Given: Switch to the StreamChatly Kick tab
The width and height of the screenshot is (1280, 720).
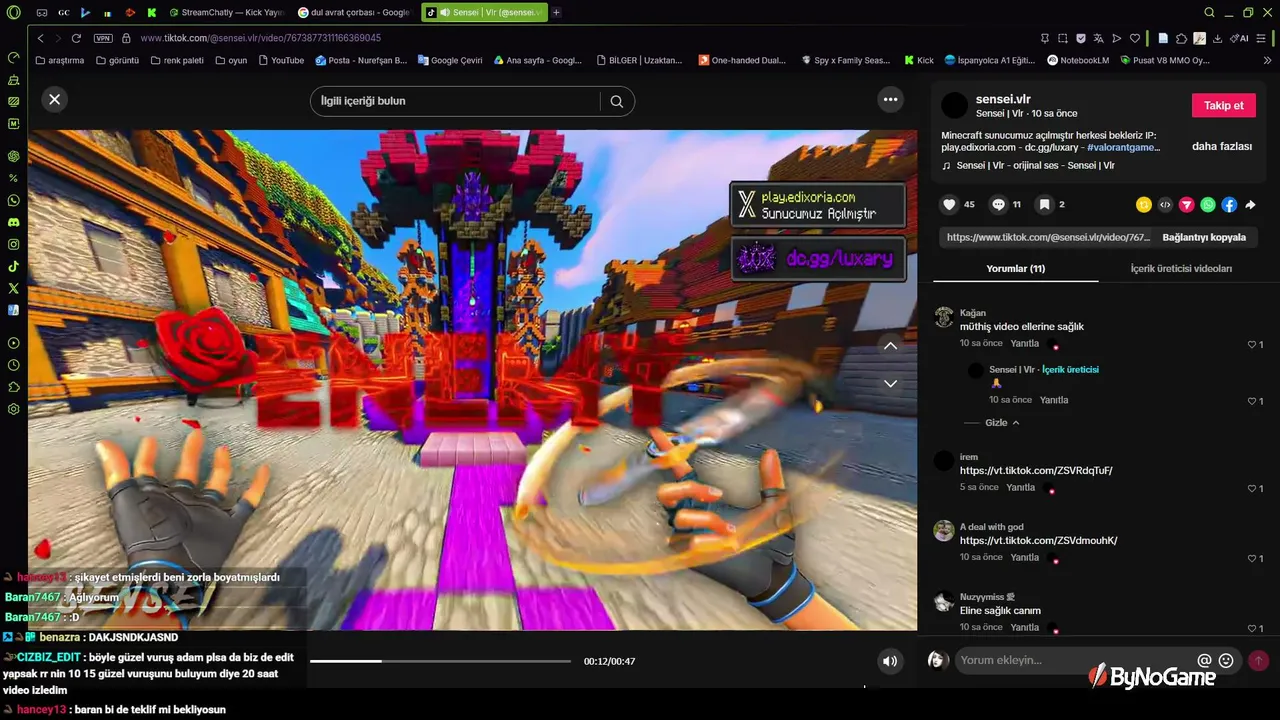Looking at the screenshot, I should pos(227,12).
